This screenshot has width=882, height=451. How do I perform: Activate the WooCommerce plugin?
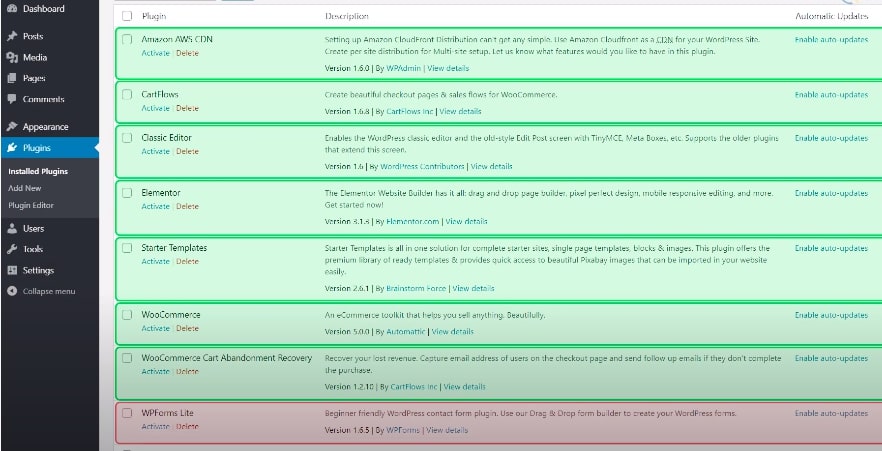pyautogui.click(x=155, y=329)
